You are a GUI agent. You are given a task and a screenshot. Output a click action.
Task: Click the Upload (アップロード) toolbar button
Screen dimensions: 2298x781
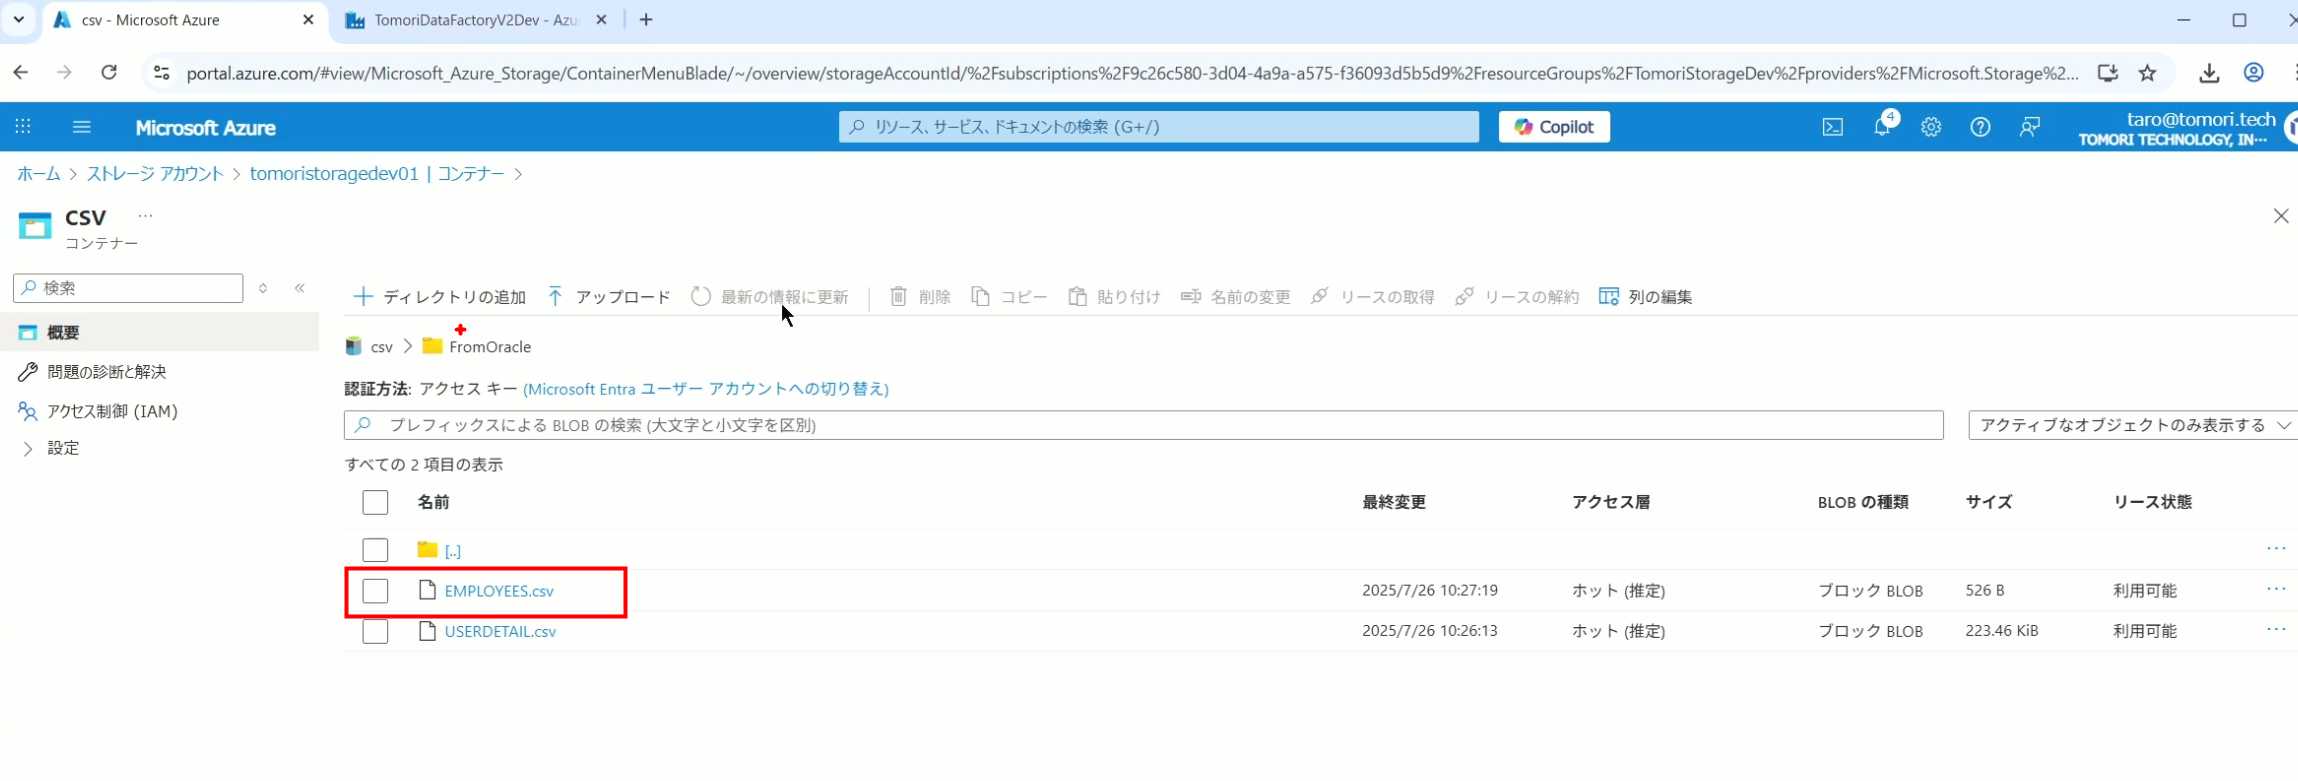[609, 297]
